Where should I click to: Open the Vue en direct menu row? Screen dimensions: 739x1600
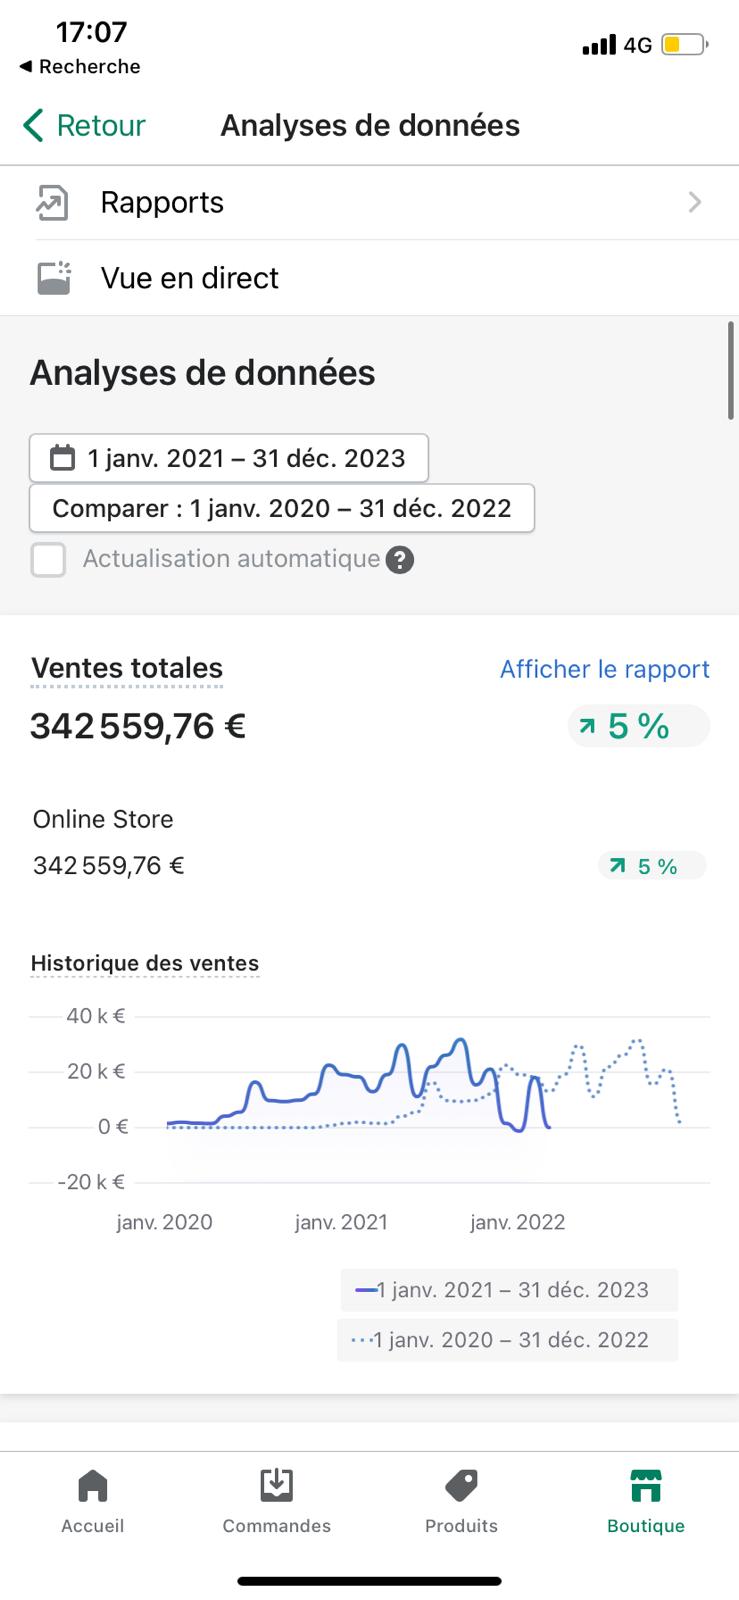[369, 278]
